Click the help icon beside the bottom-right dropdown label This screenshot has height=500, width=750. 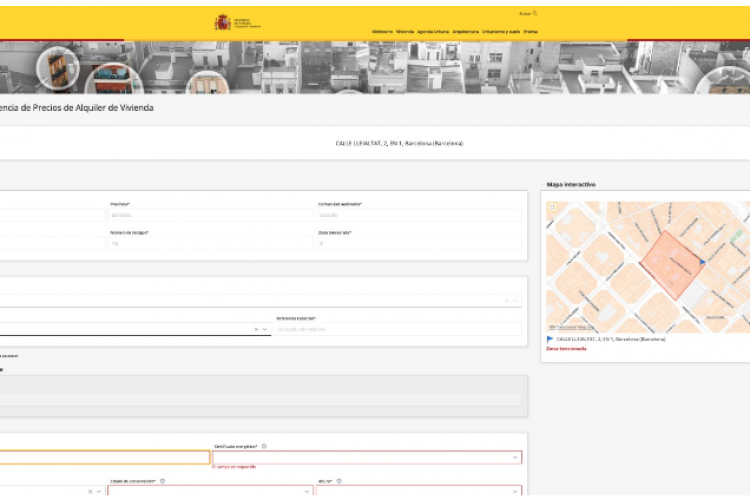pyautogui.click(x=341, y=480)
